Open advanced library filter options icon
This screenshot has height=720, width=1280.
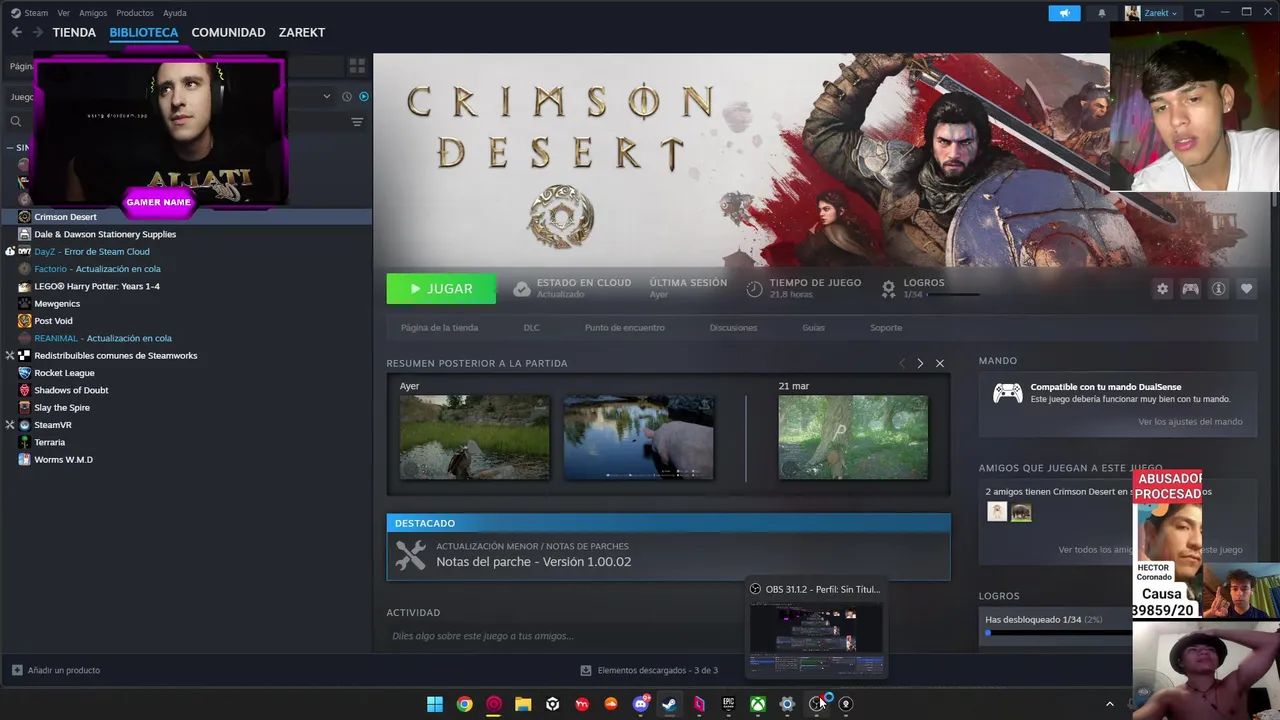357,122
